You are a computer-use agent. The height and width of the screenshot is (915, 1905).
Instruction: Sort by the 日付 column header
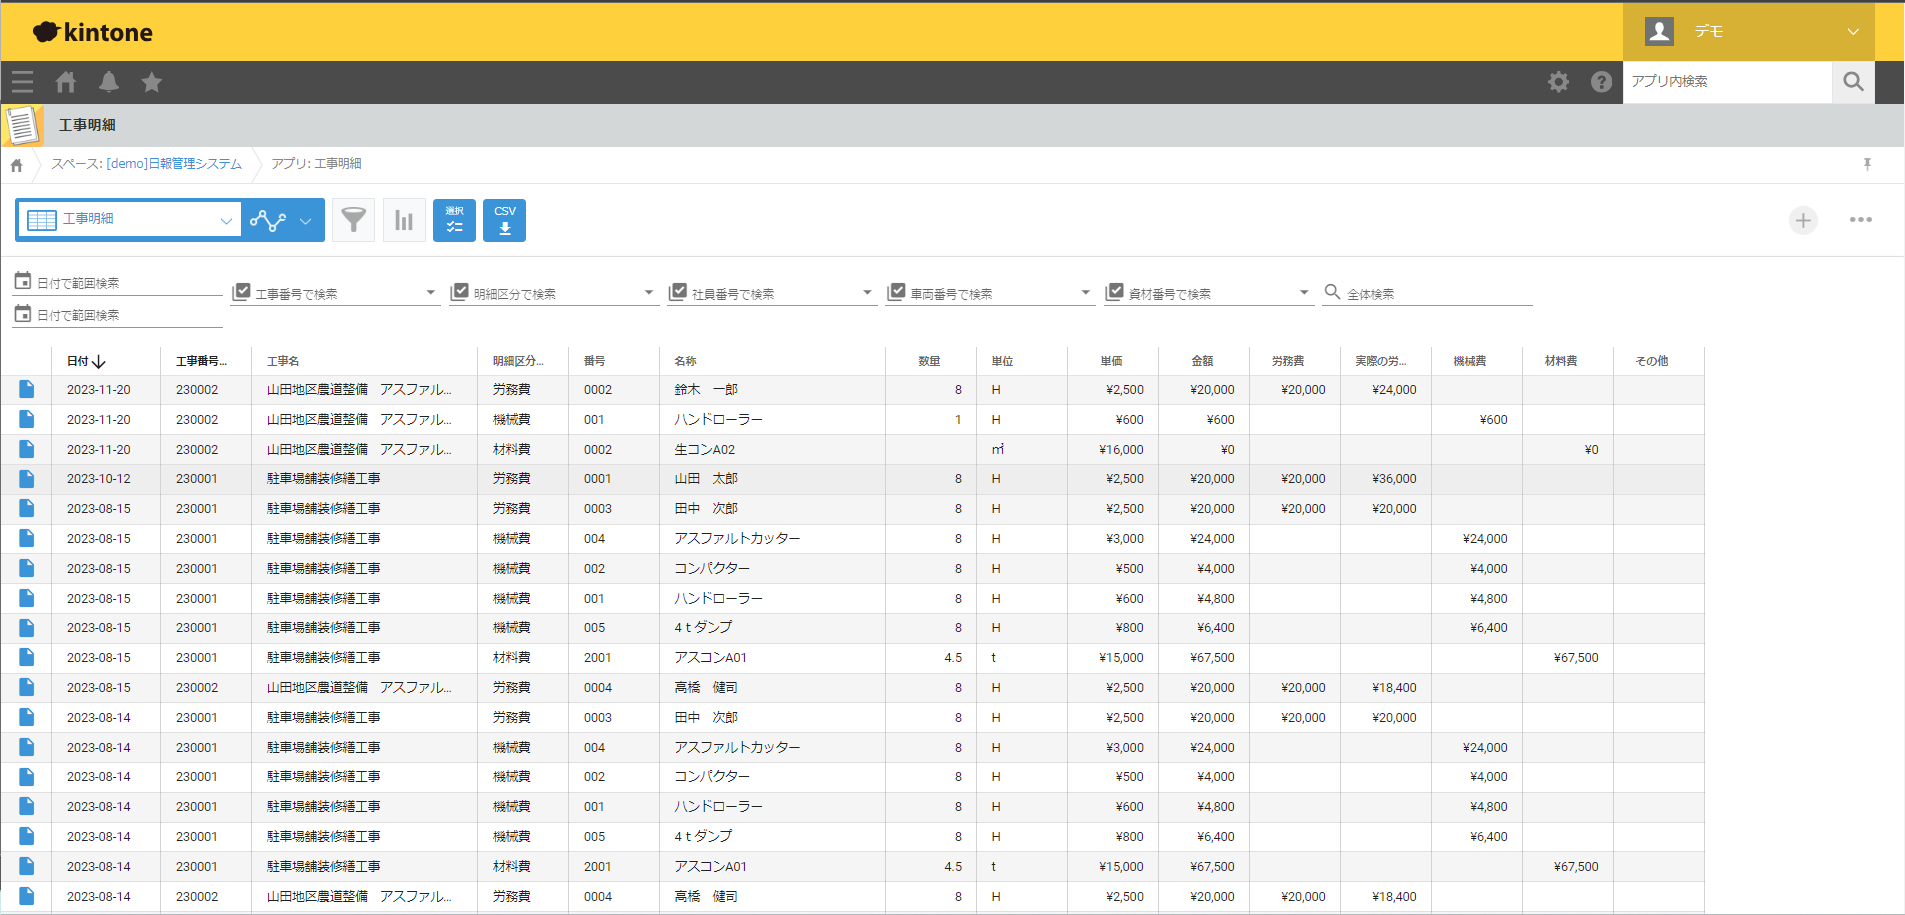[x=85, y=361]
